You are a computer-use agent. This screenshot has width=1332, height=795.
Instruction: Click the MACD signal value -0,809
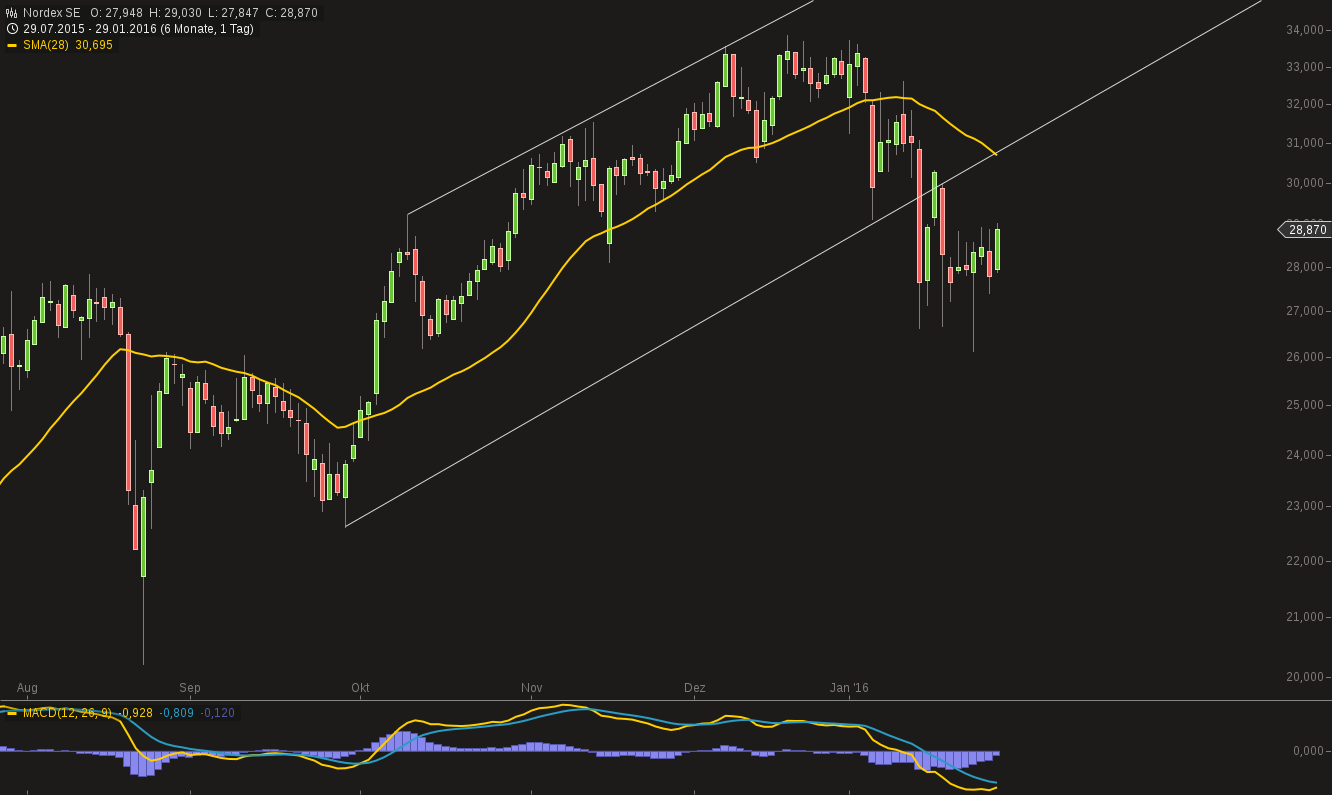point(177,713)
